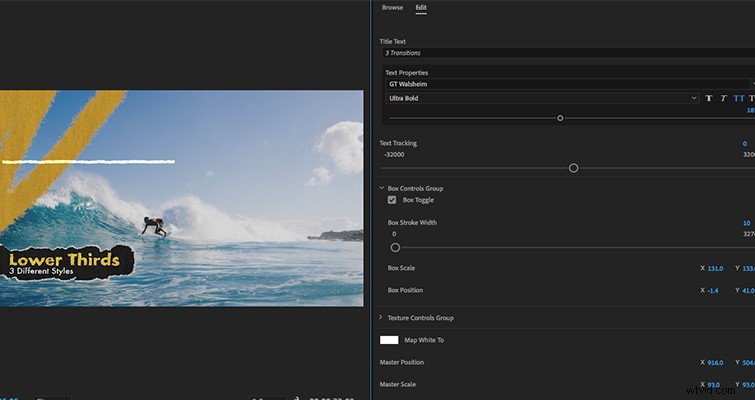Click the Text Tracking slider handle
Screen dimensions: 755x400
573,168
